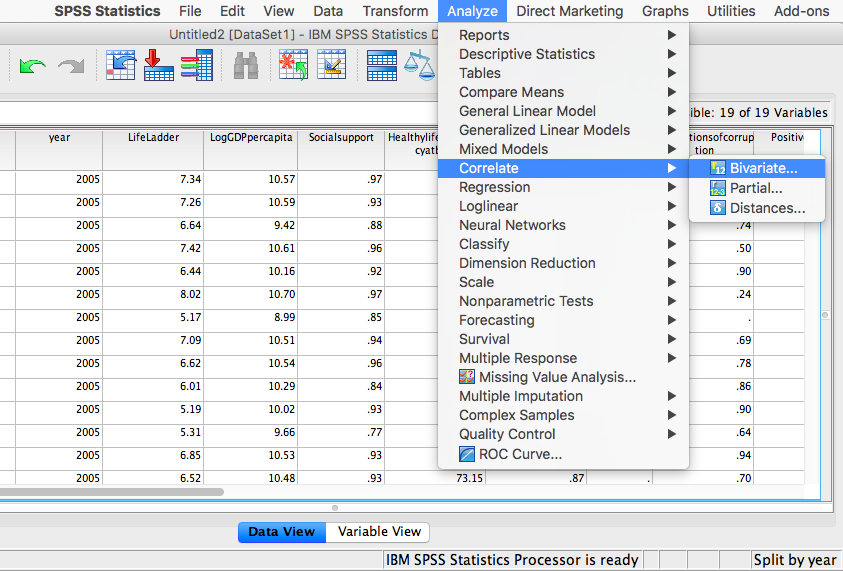The width and height of the screenshot is (843, 571).
Task: Select the LogGDPpercapita column header
Action: tap(251, 149)
